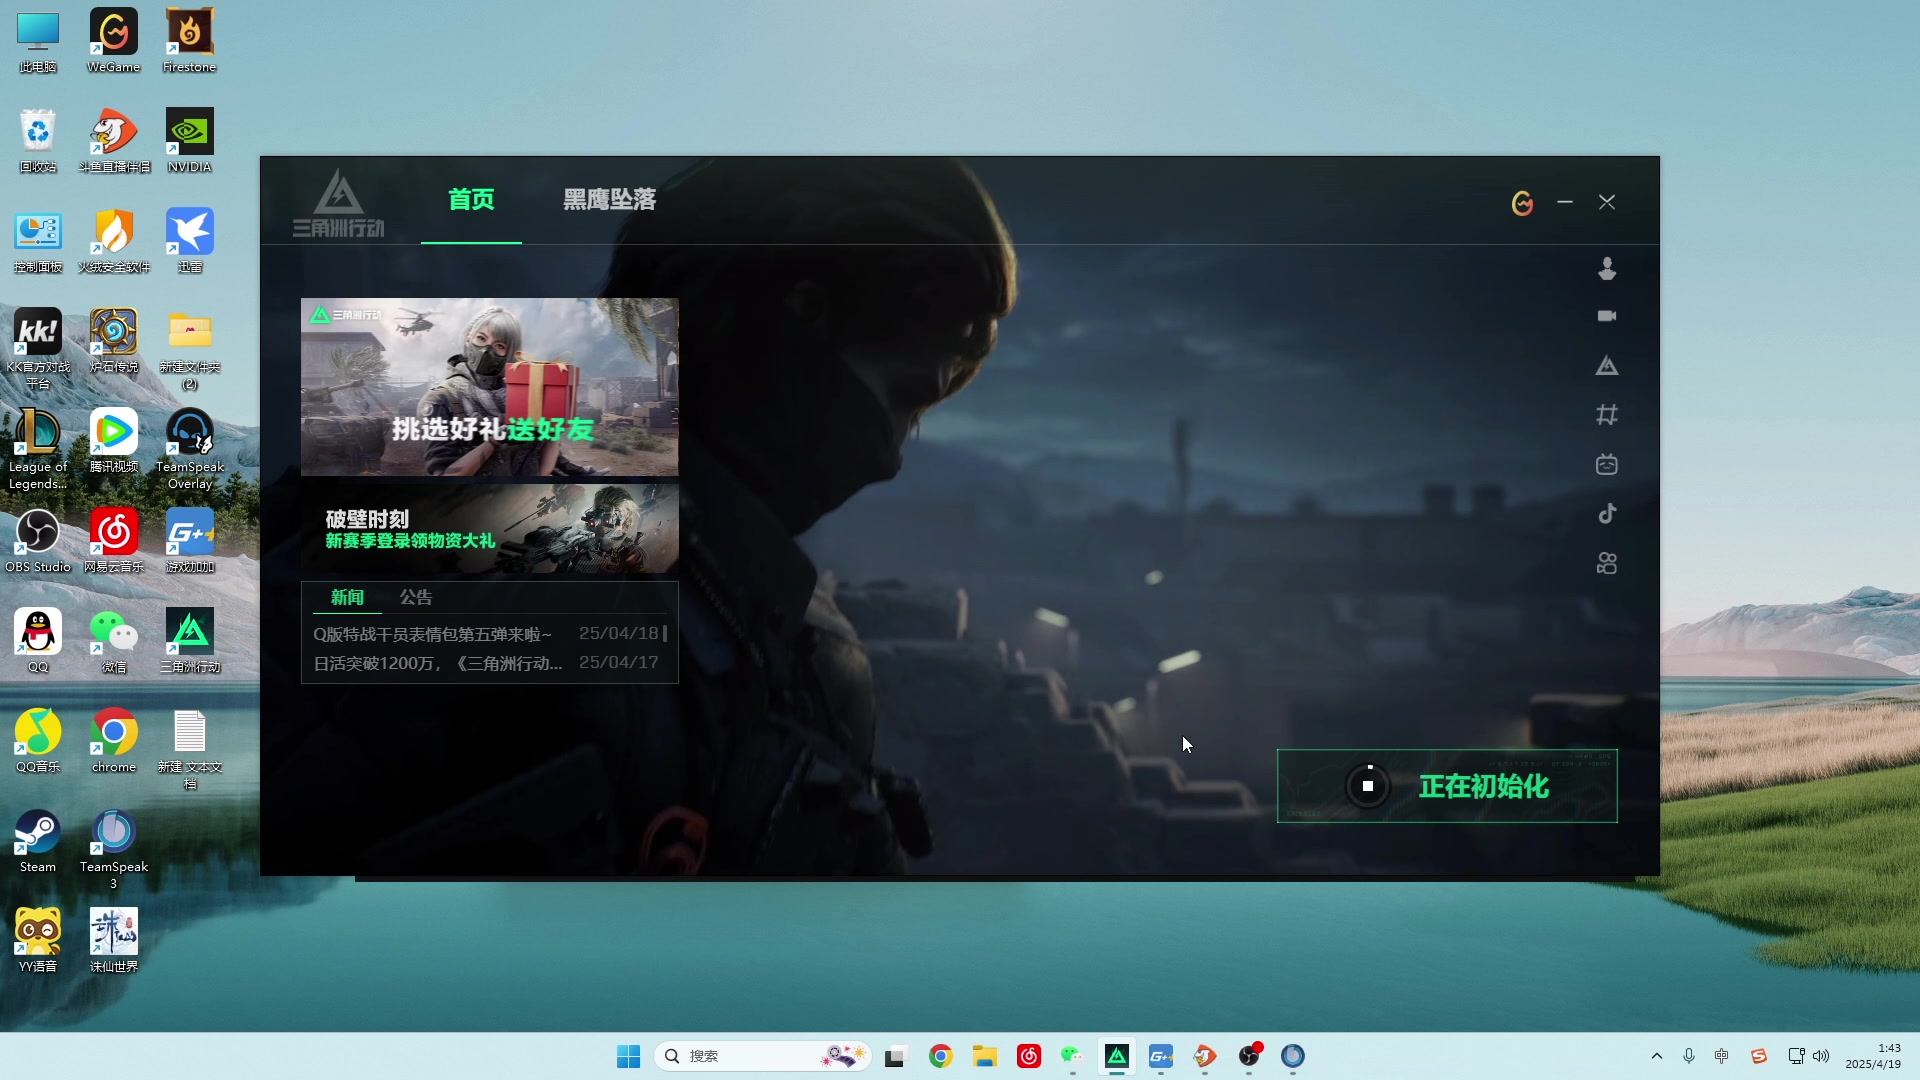Select 火绒安全软件 desktop icon
The height and width of the screenshot is (1080, 1920).
pos(114,241)
